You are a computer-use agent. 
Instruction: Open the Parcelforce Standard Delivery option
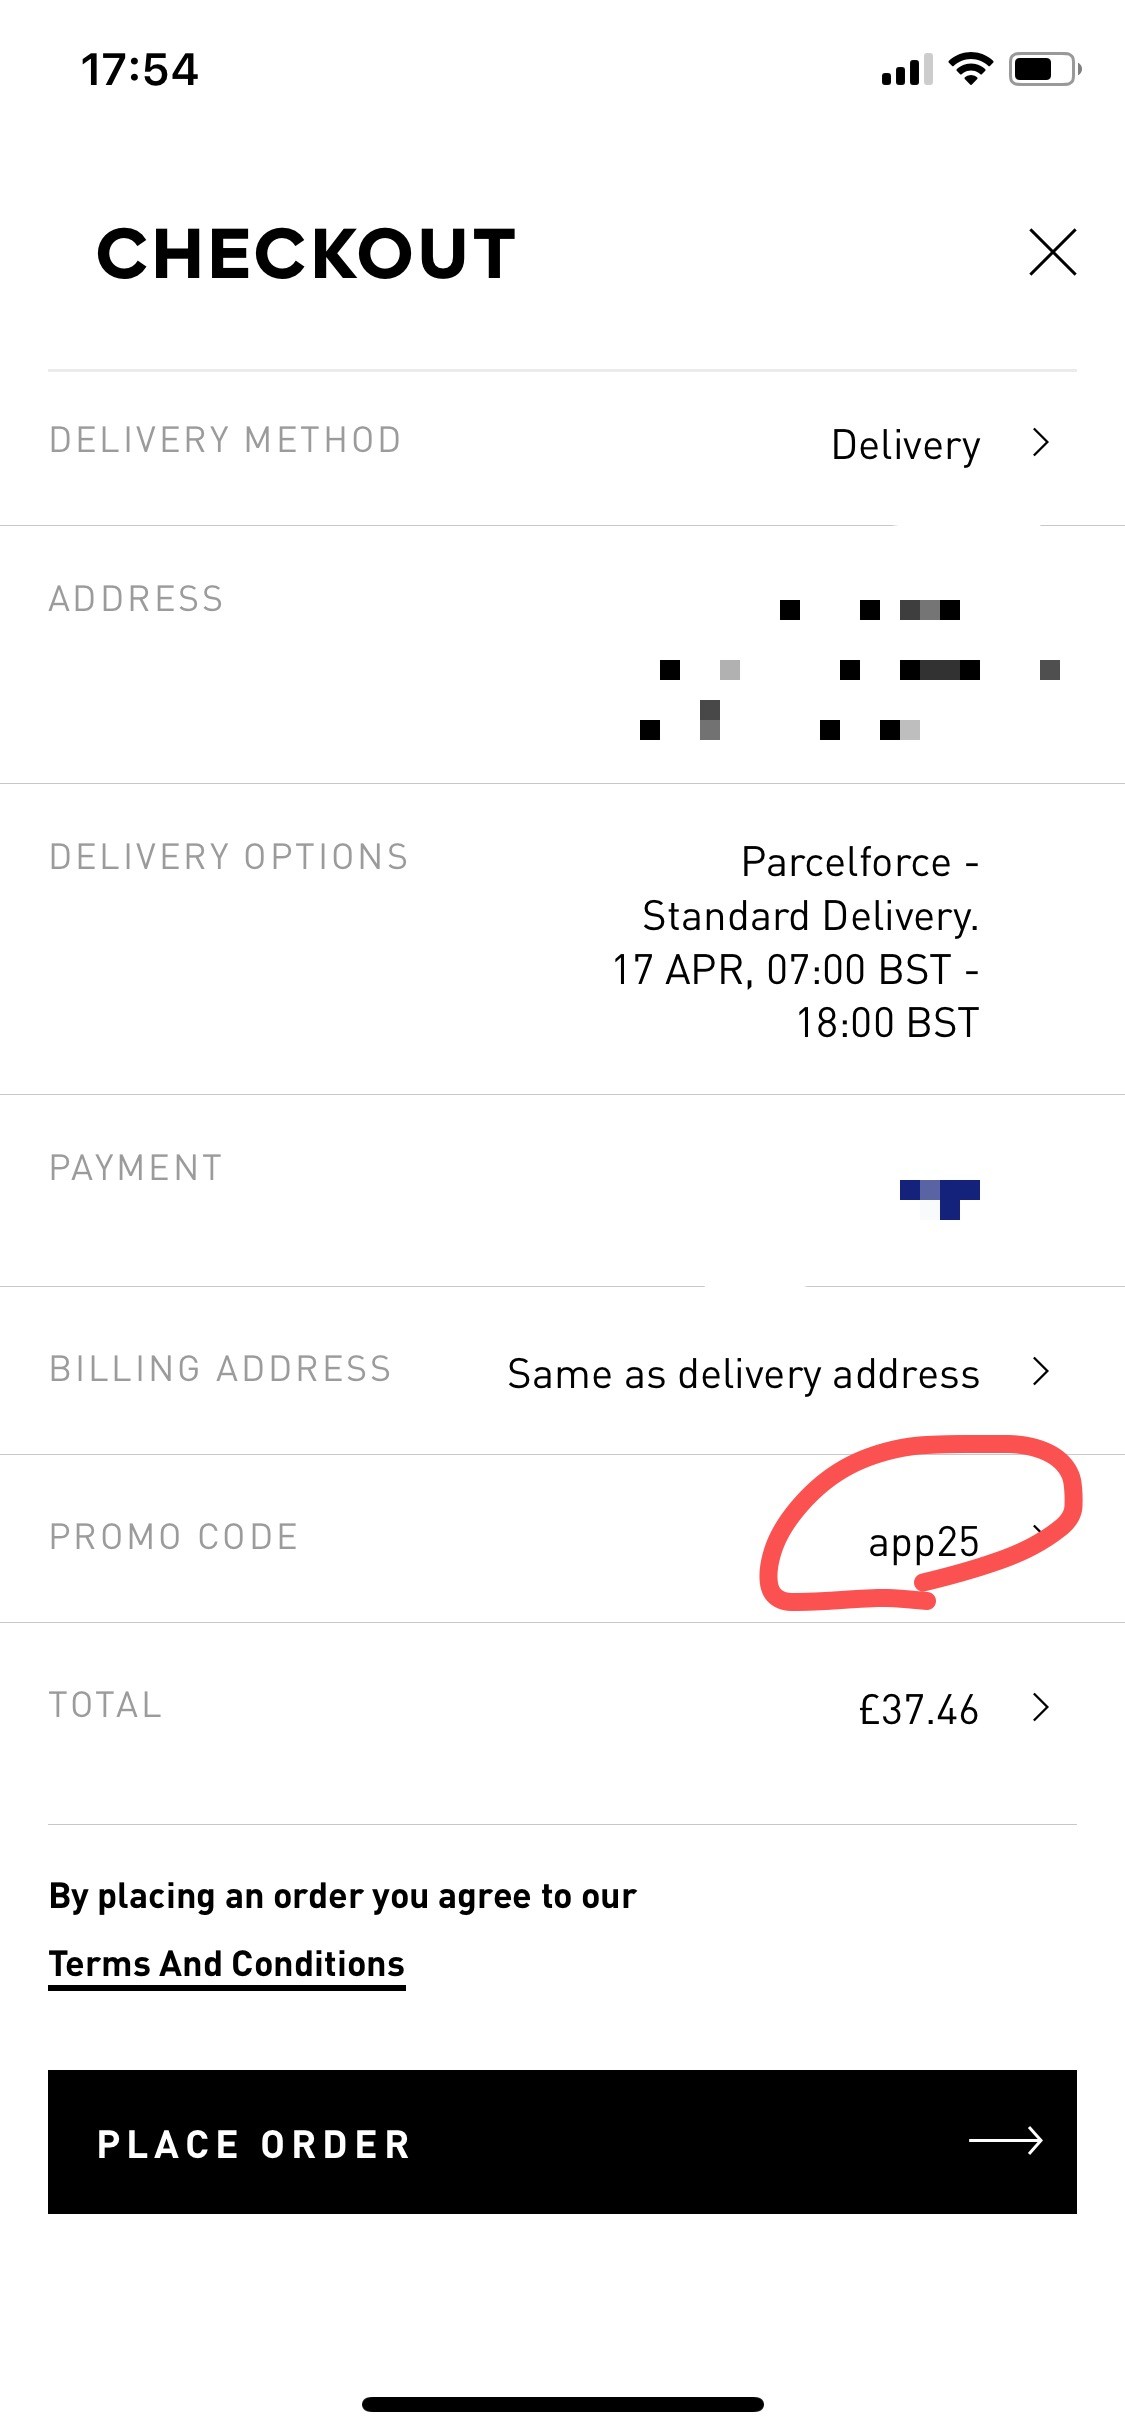pos(796,942)
